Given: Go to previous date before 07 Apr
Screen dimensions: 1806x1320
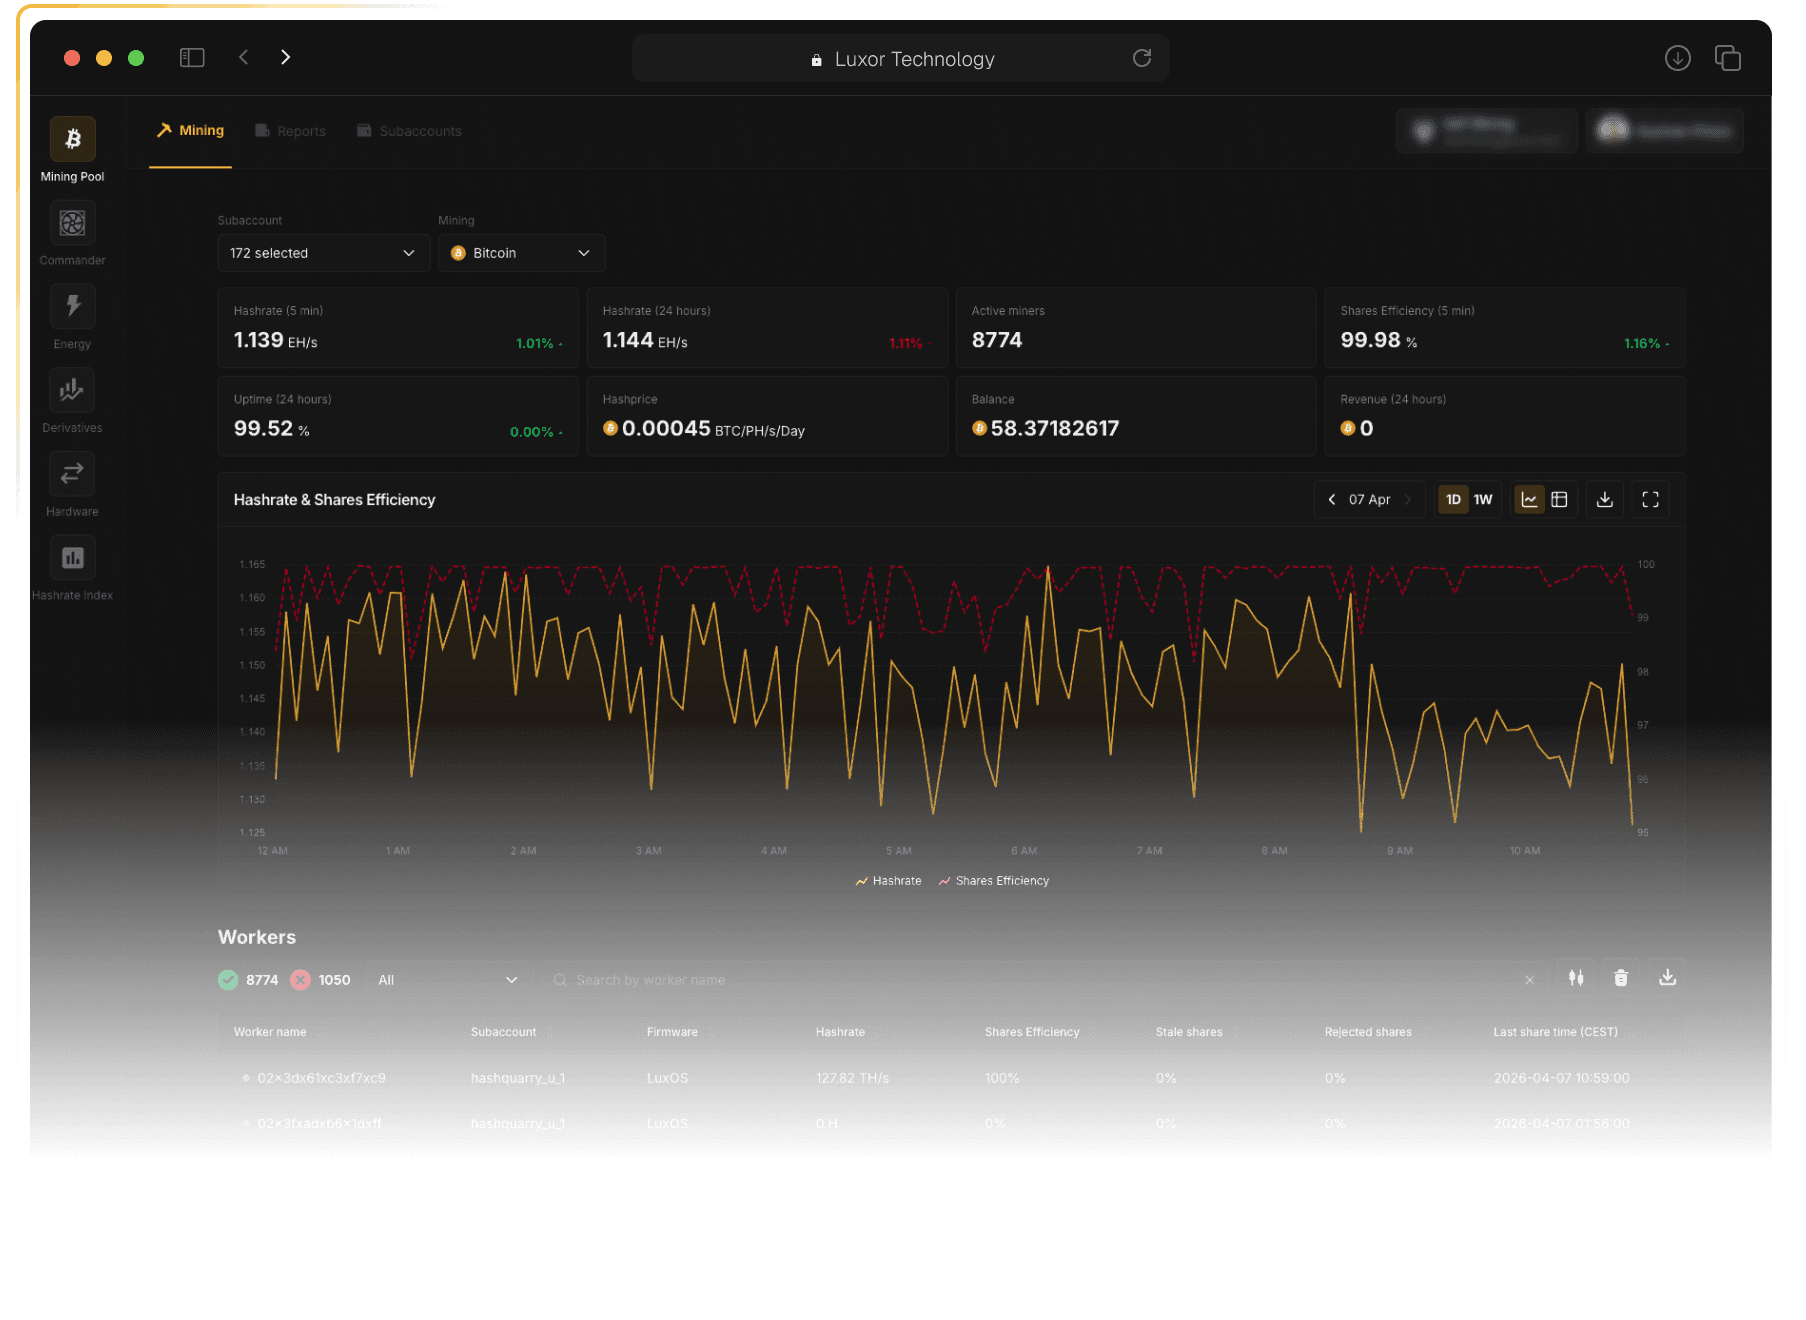Looking at the screenshot, I should [1332, 499].
